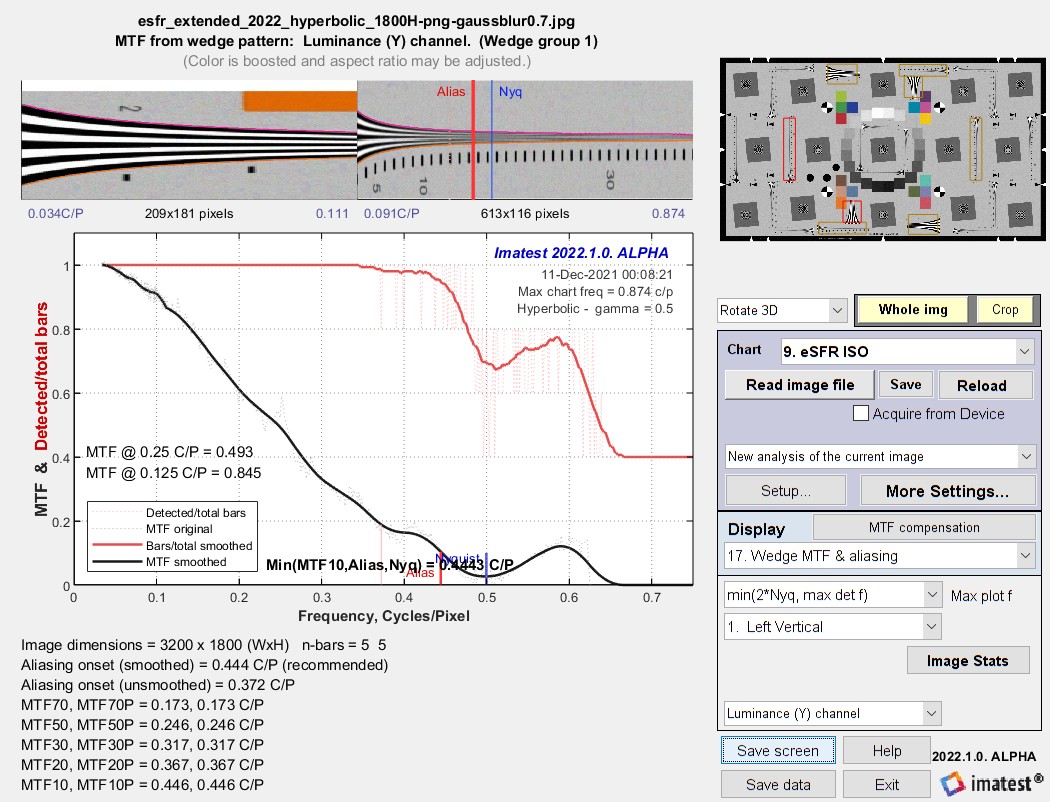1050x802 pixels.
Task: Click the Image Stats button
Action: coord(967,661)
